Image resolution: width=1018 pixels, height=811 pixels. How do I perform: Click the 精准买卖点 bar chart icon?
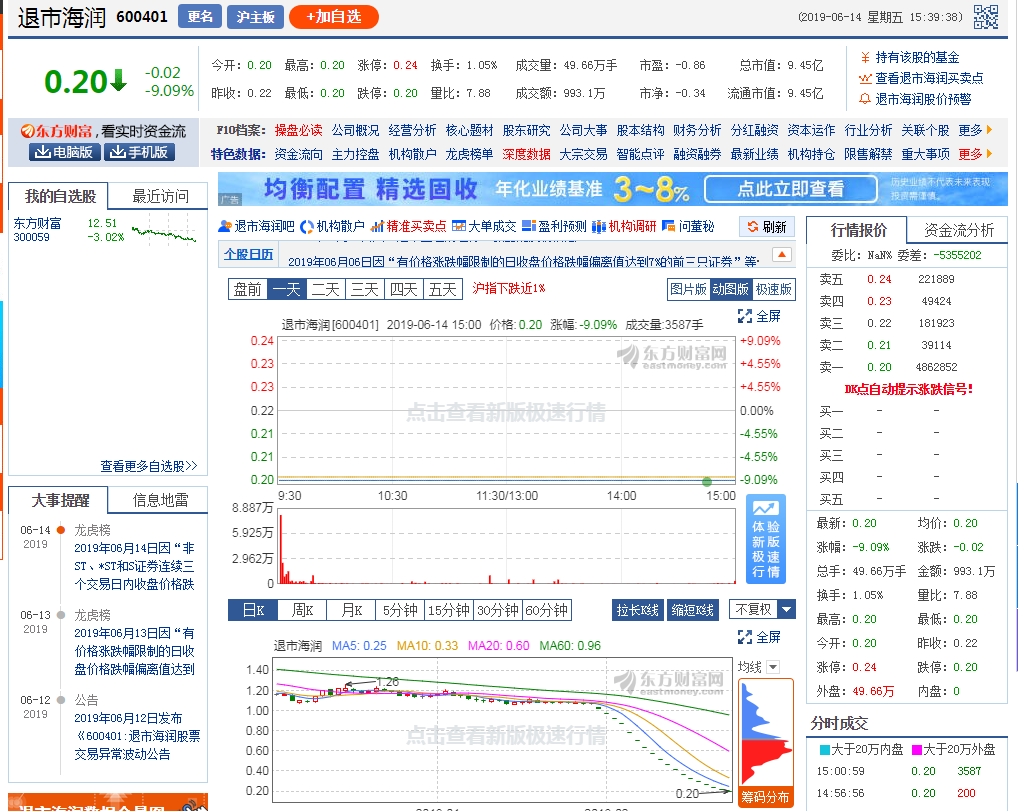click(x=377, y=226)
